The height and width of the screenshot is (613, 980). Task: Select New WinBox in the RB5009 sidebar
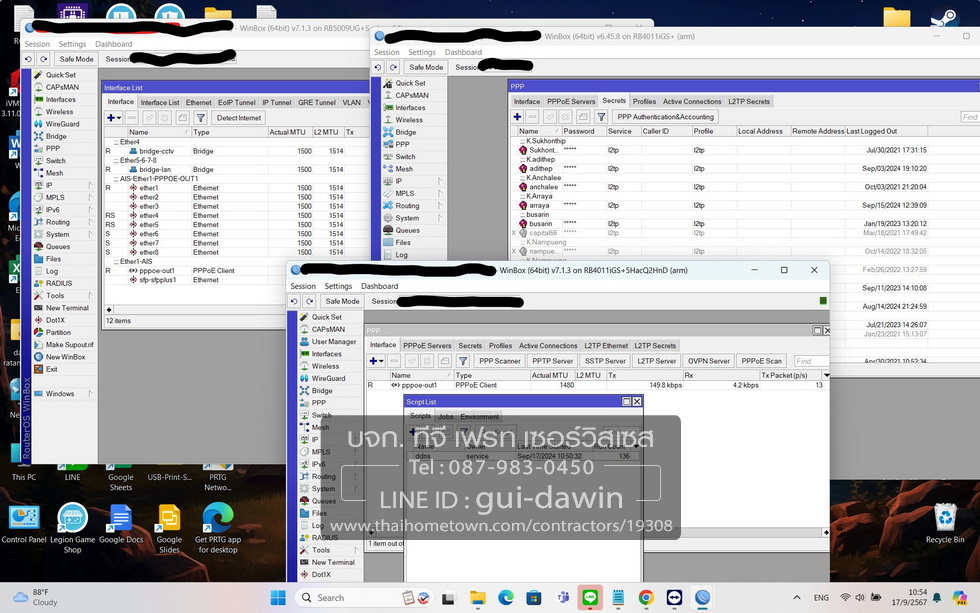click(65, 357)
